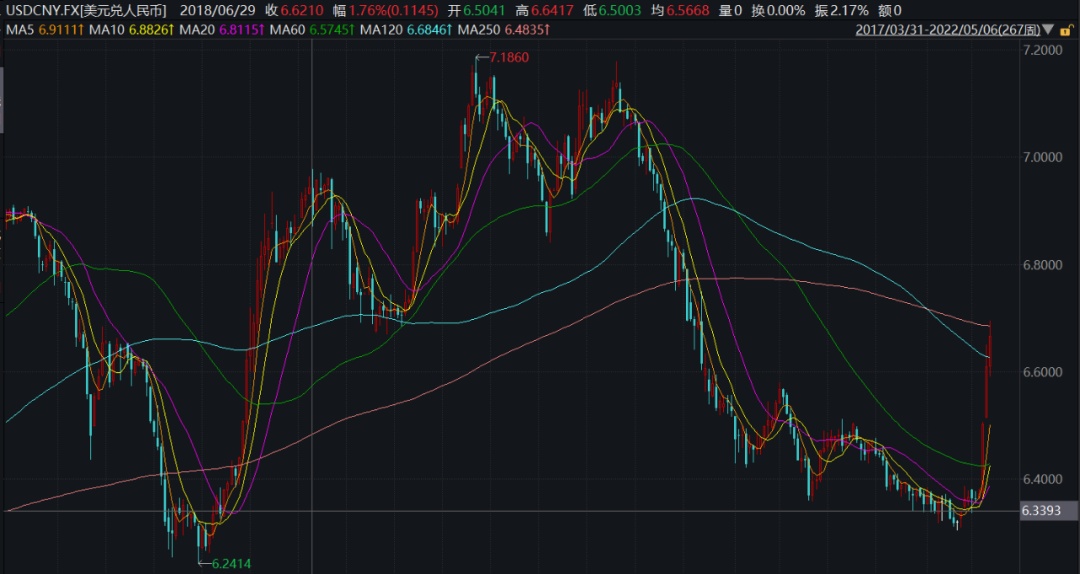
Task: Select the MA10 6.8826 indicator label
Action: (134, 30)
